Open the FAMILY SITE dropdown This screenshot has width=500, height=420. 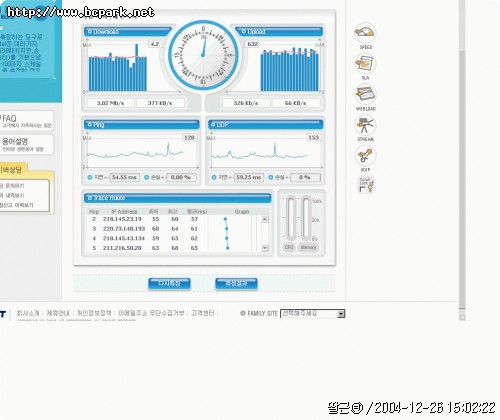pos(313,314)
